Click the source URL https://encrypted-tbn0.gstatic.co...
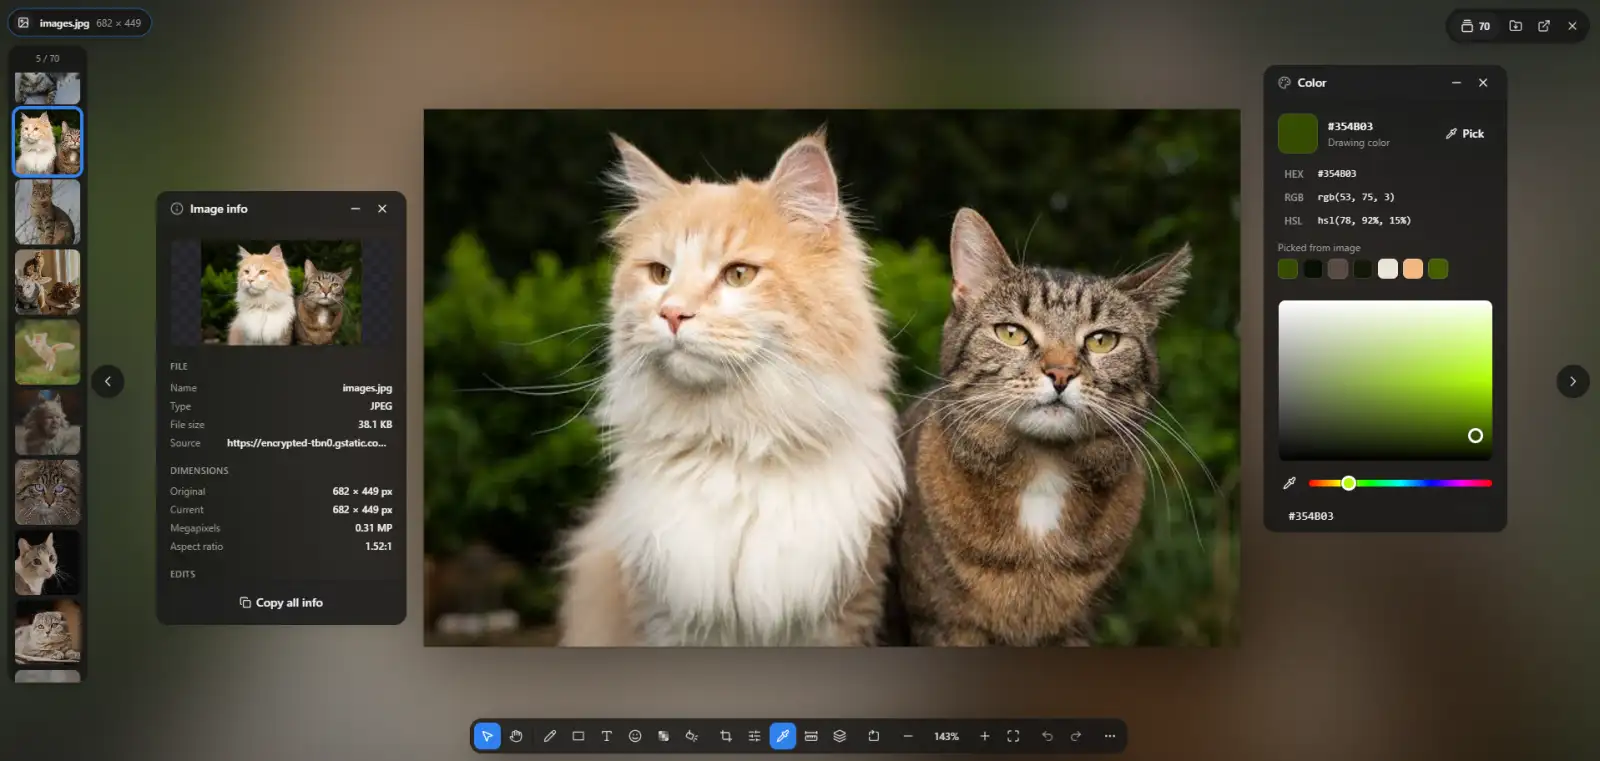The image size is (1600, 761). [306, 443]
